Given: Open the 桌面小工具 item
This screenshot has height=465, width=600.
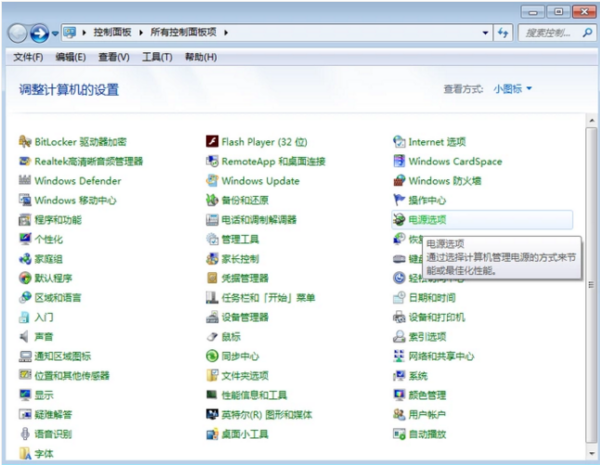Looking at the screenshot, I should tap(237, 434).
